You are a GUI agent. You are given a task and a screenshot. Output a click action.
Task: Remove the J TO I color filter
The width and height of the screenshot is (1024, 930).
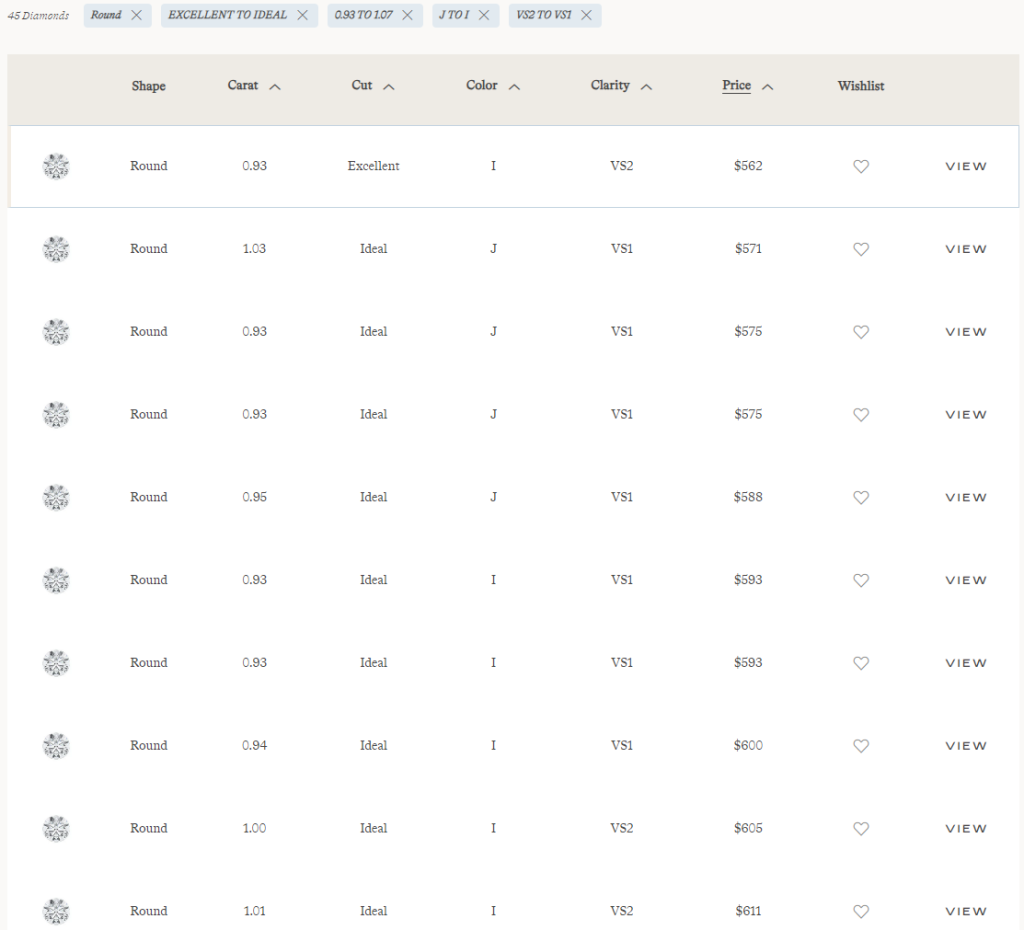483,15
